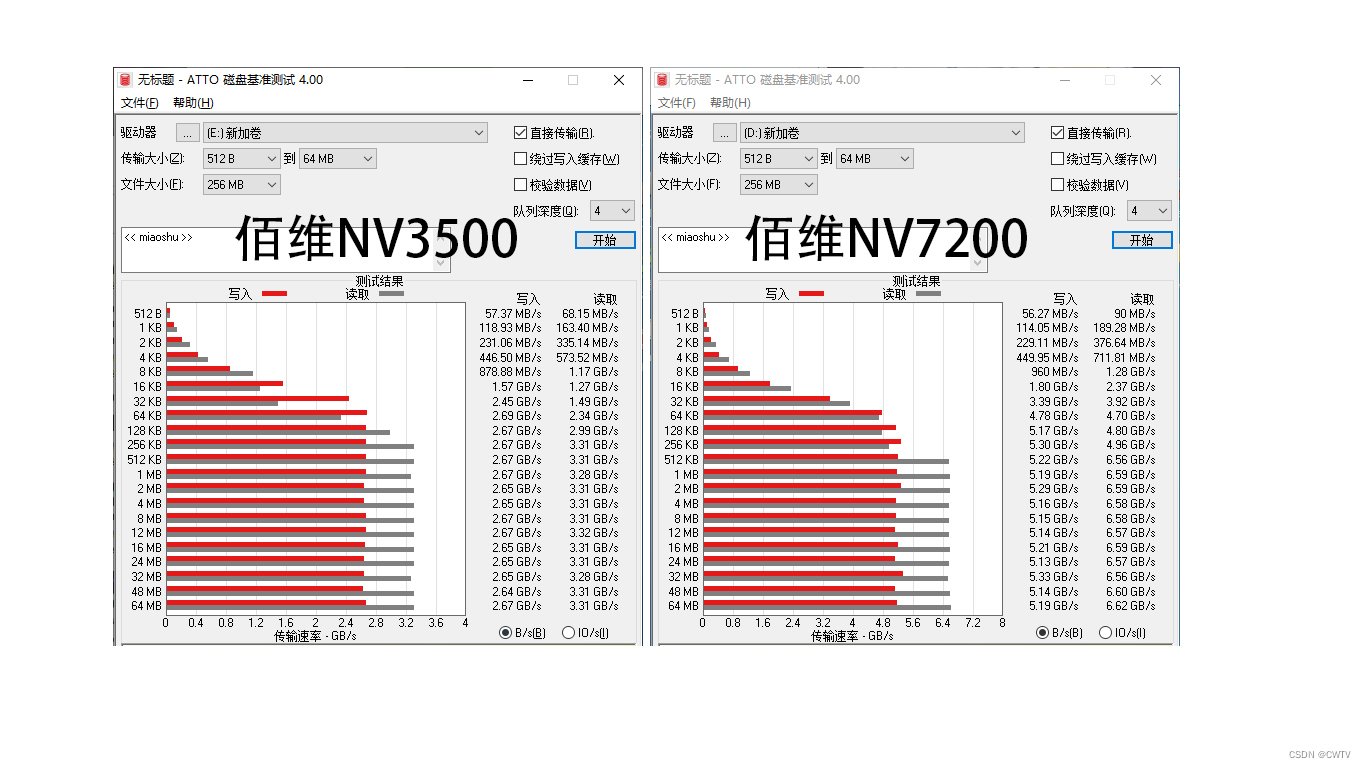1366x768 pixels.
Task: Click the 128 KB row label in the left chart
Action: point(144,431)
